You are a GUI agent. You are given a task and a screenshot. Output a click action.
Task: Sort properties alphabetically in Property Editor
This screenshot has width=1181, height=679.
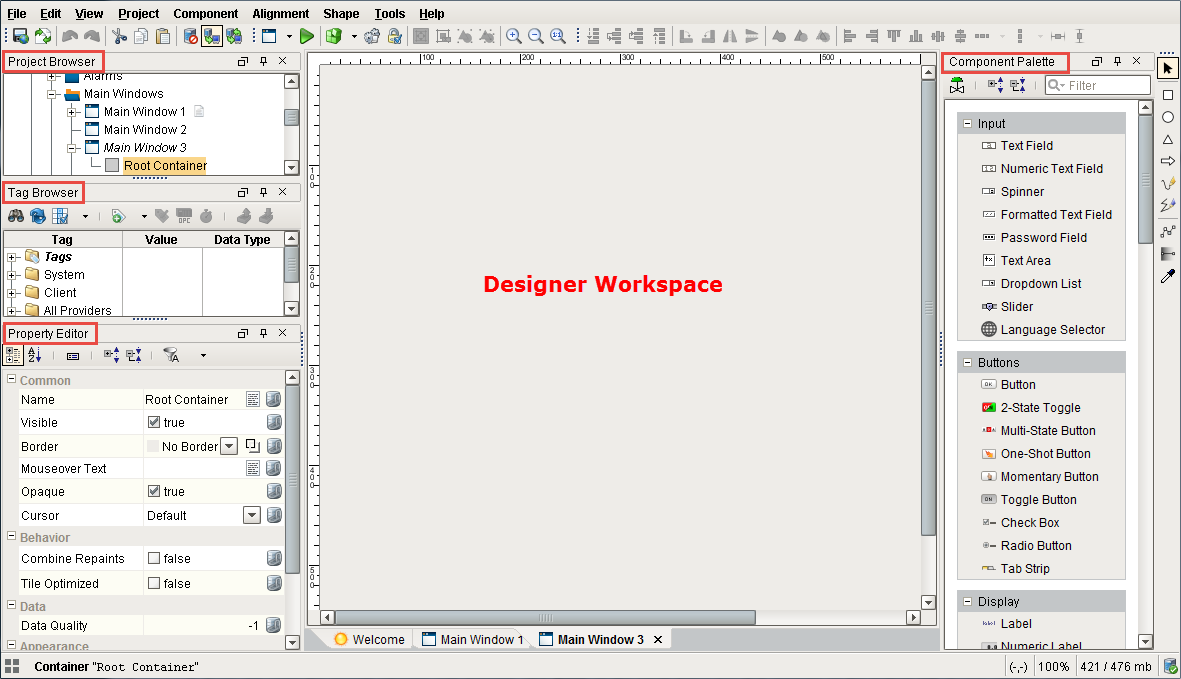pos(35,355)
